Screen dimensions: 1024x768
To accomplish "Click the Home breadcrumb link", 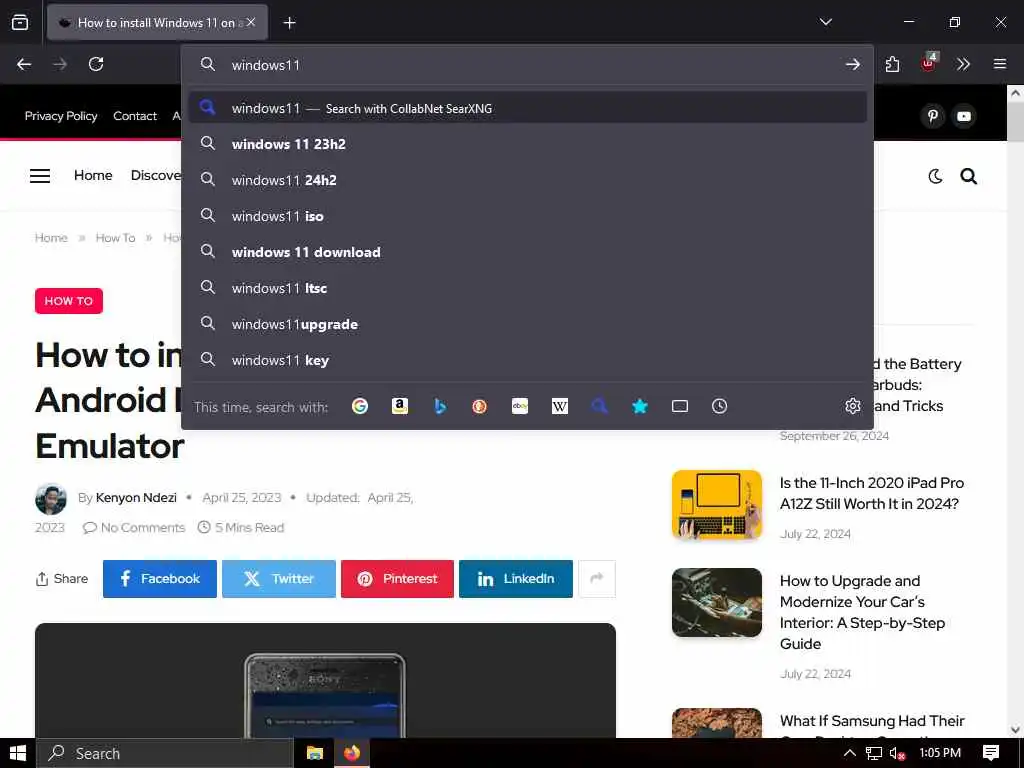I will pyautogui.click(x=51, y=238).
